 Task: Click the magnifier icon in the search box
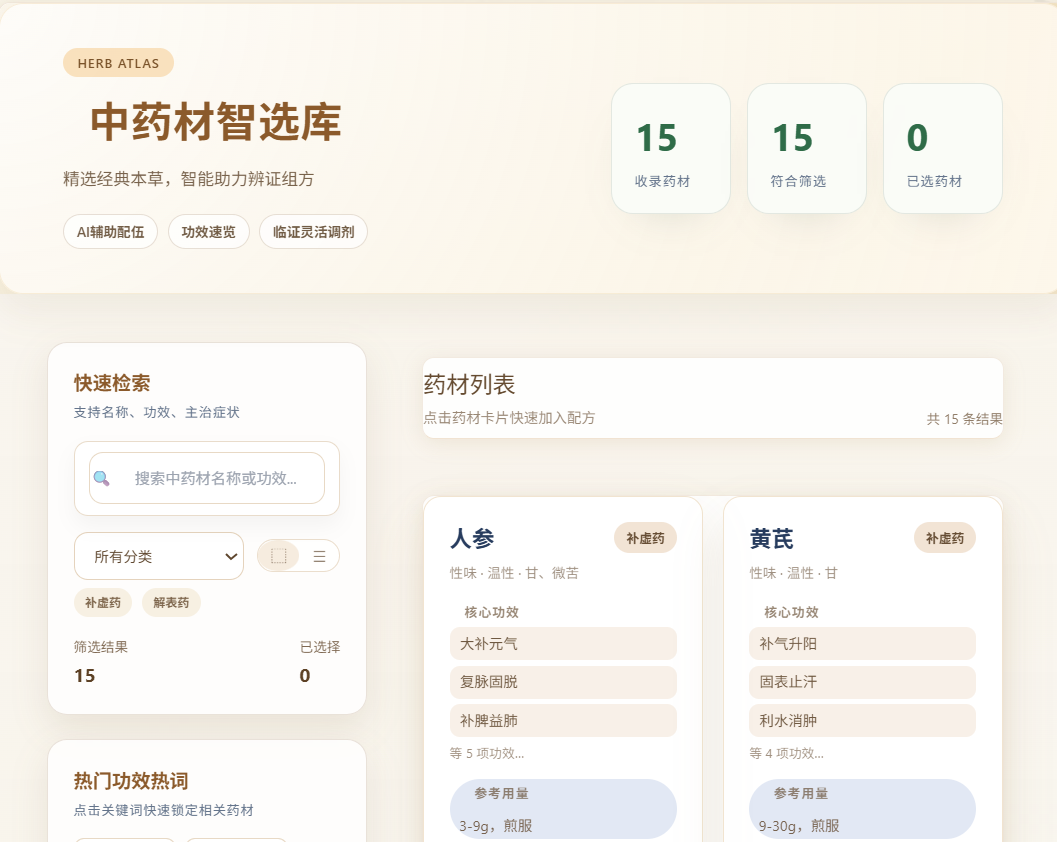click(101, 478)
